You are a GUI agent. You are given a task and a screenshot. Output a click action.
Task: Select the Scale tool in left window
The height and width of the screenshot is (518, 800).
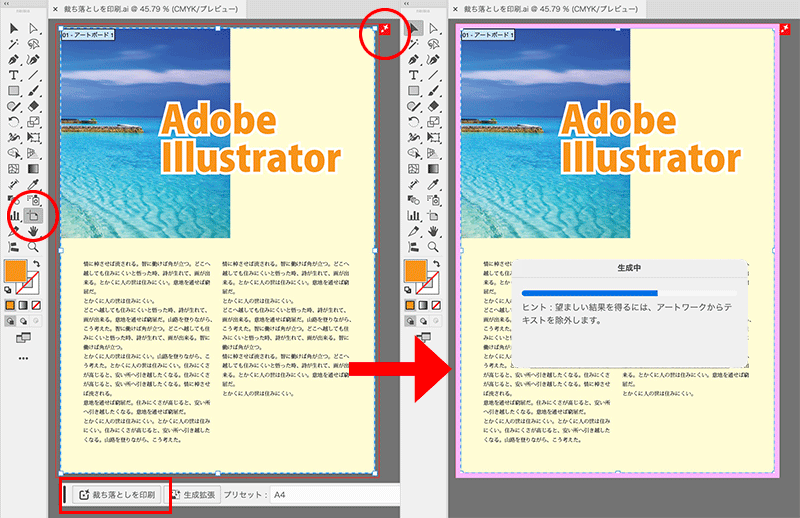(x=33, y=122)
